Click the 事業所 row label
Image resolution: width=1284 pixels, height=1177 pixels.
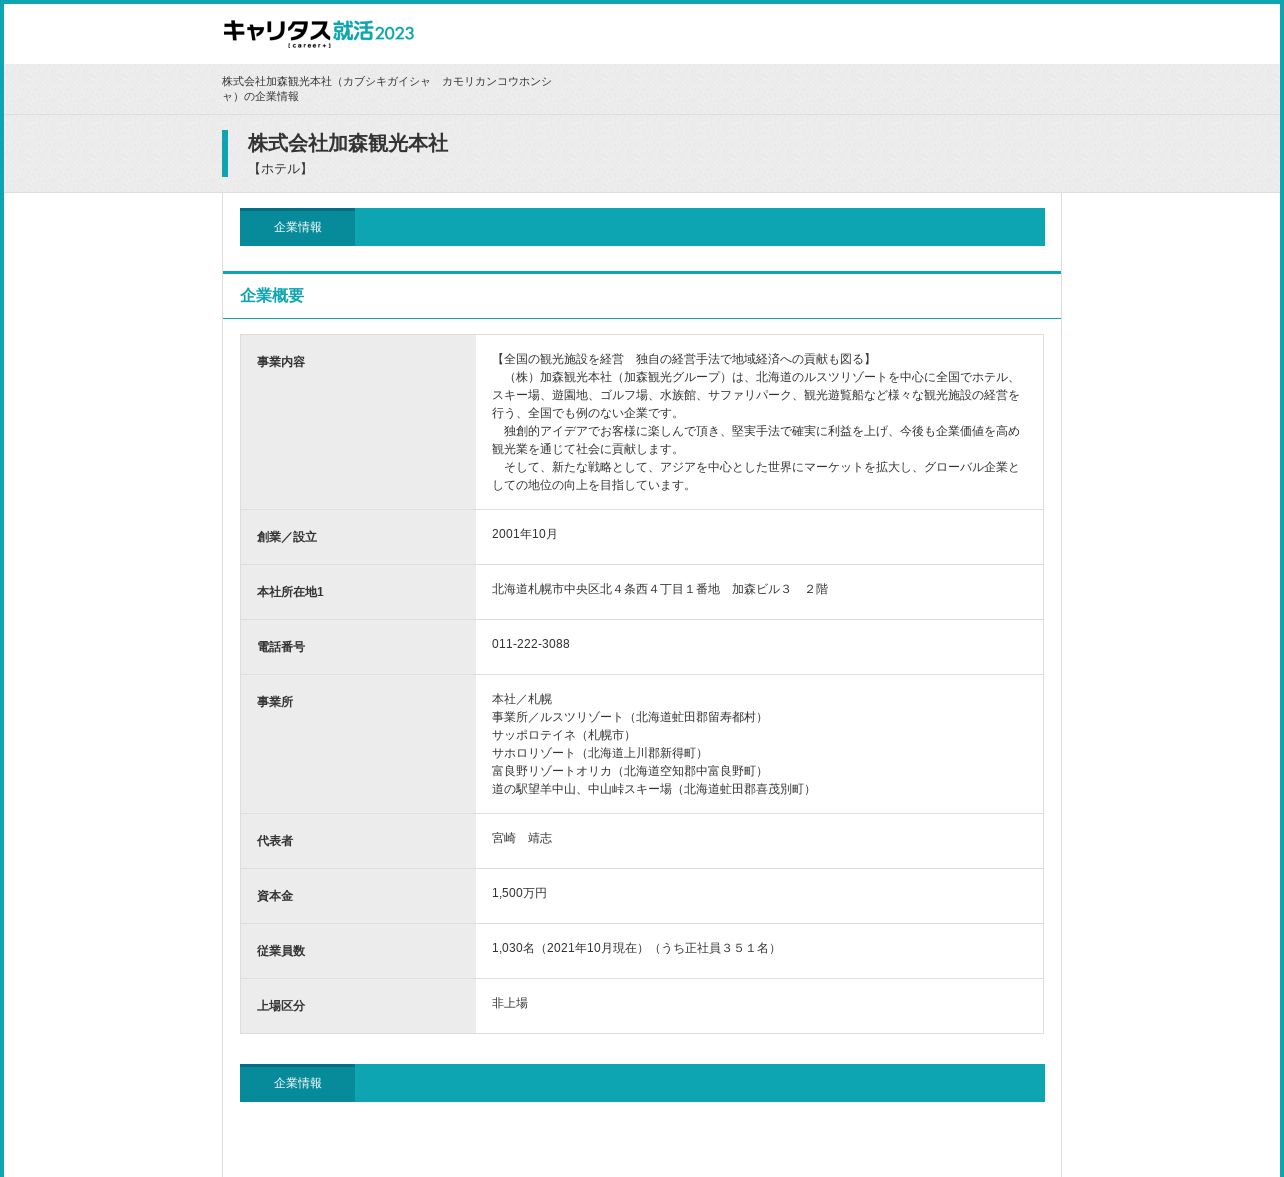pyautogui.click(x=275, y=702)
